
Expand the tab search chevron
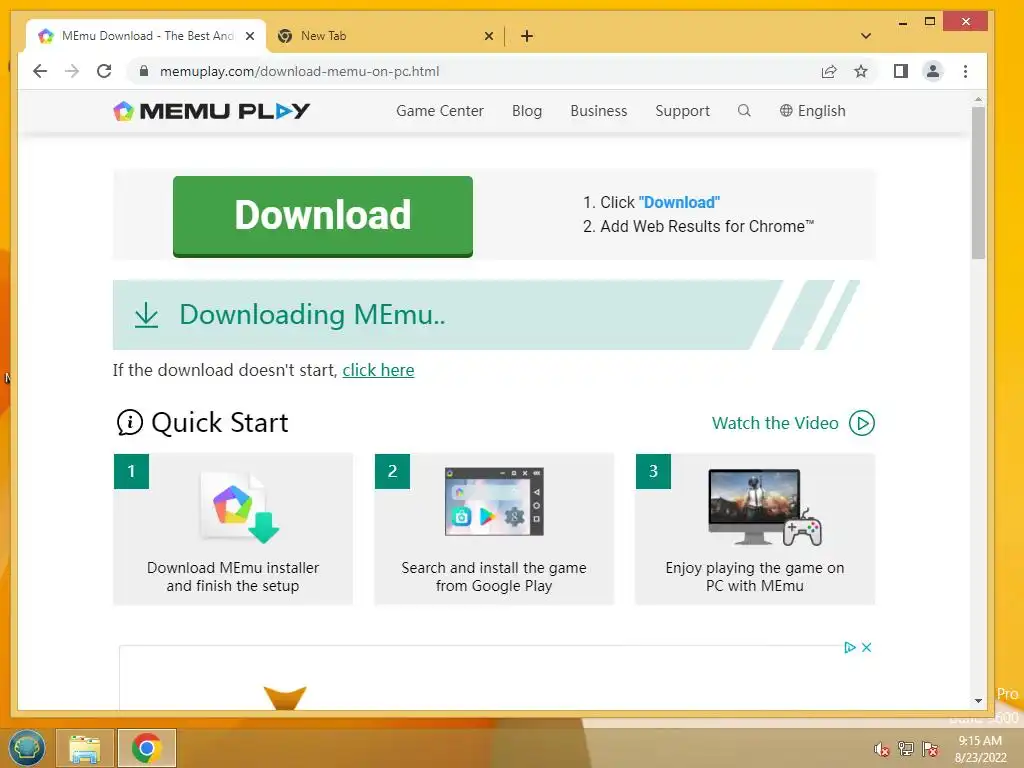coord(866,36)
